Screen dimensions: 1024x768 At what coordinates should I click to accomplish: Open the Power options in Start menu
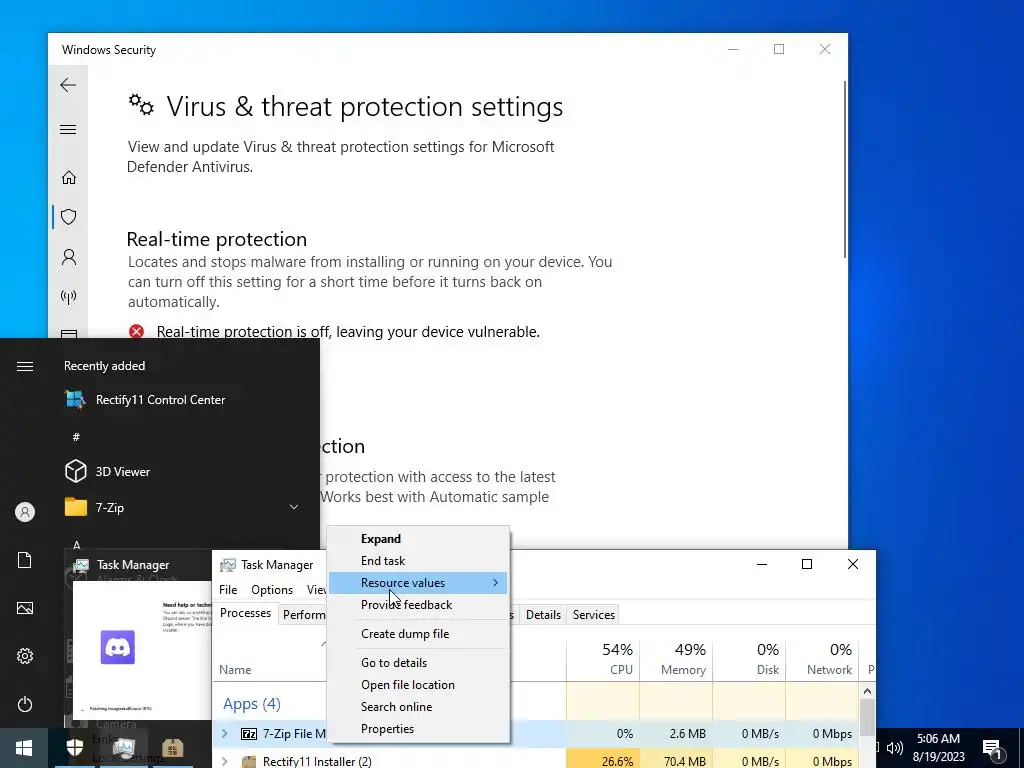pyautogui.click(x=25, y=704)
